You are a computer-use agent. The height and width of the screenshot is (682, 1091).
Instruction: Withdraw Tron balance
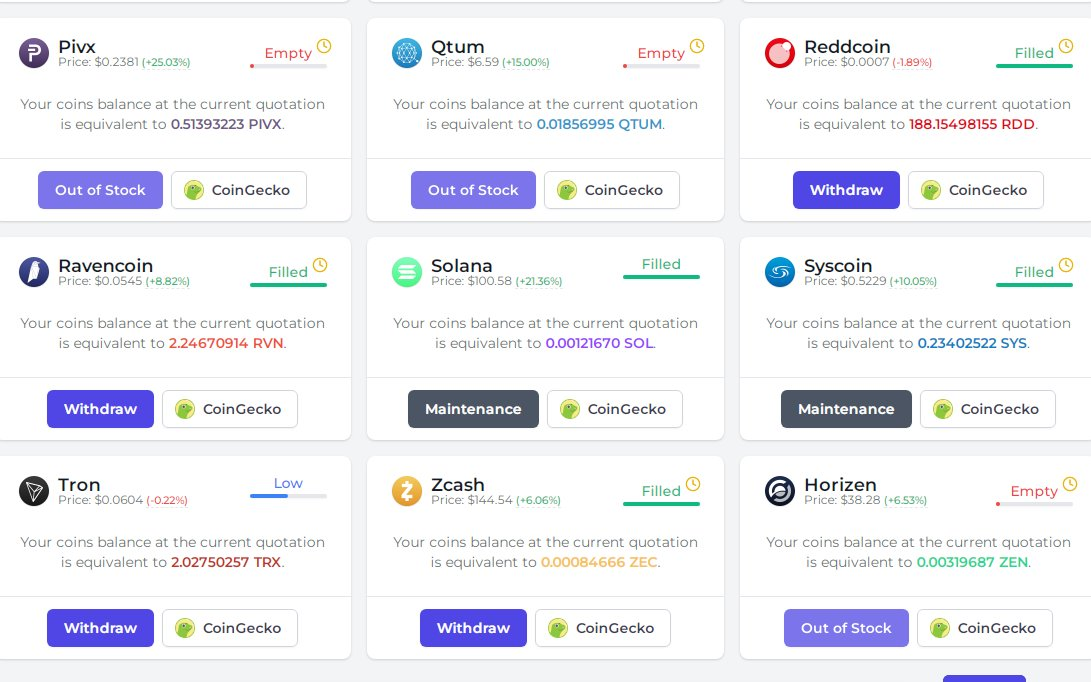[x=100, y=628]
